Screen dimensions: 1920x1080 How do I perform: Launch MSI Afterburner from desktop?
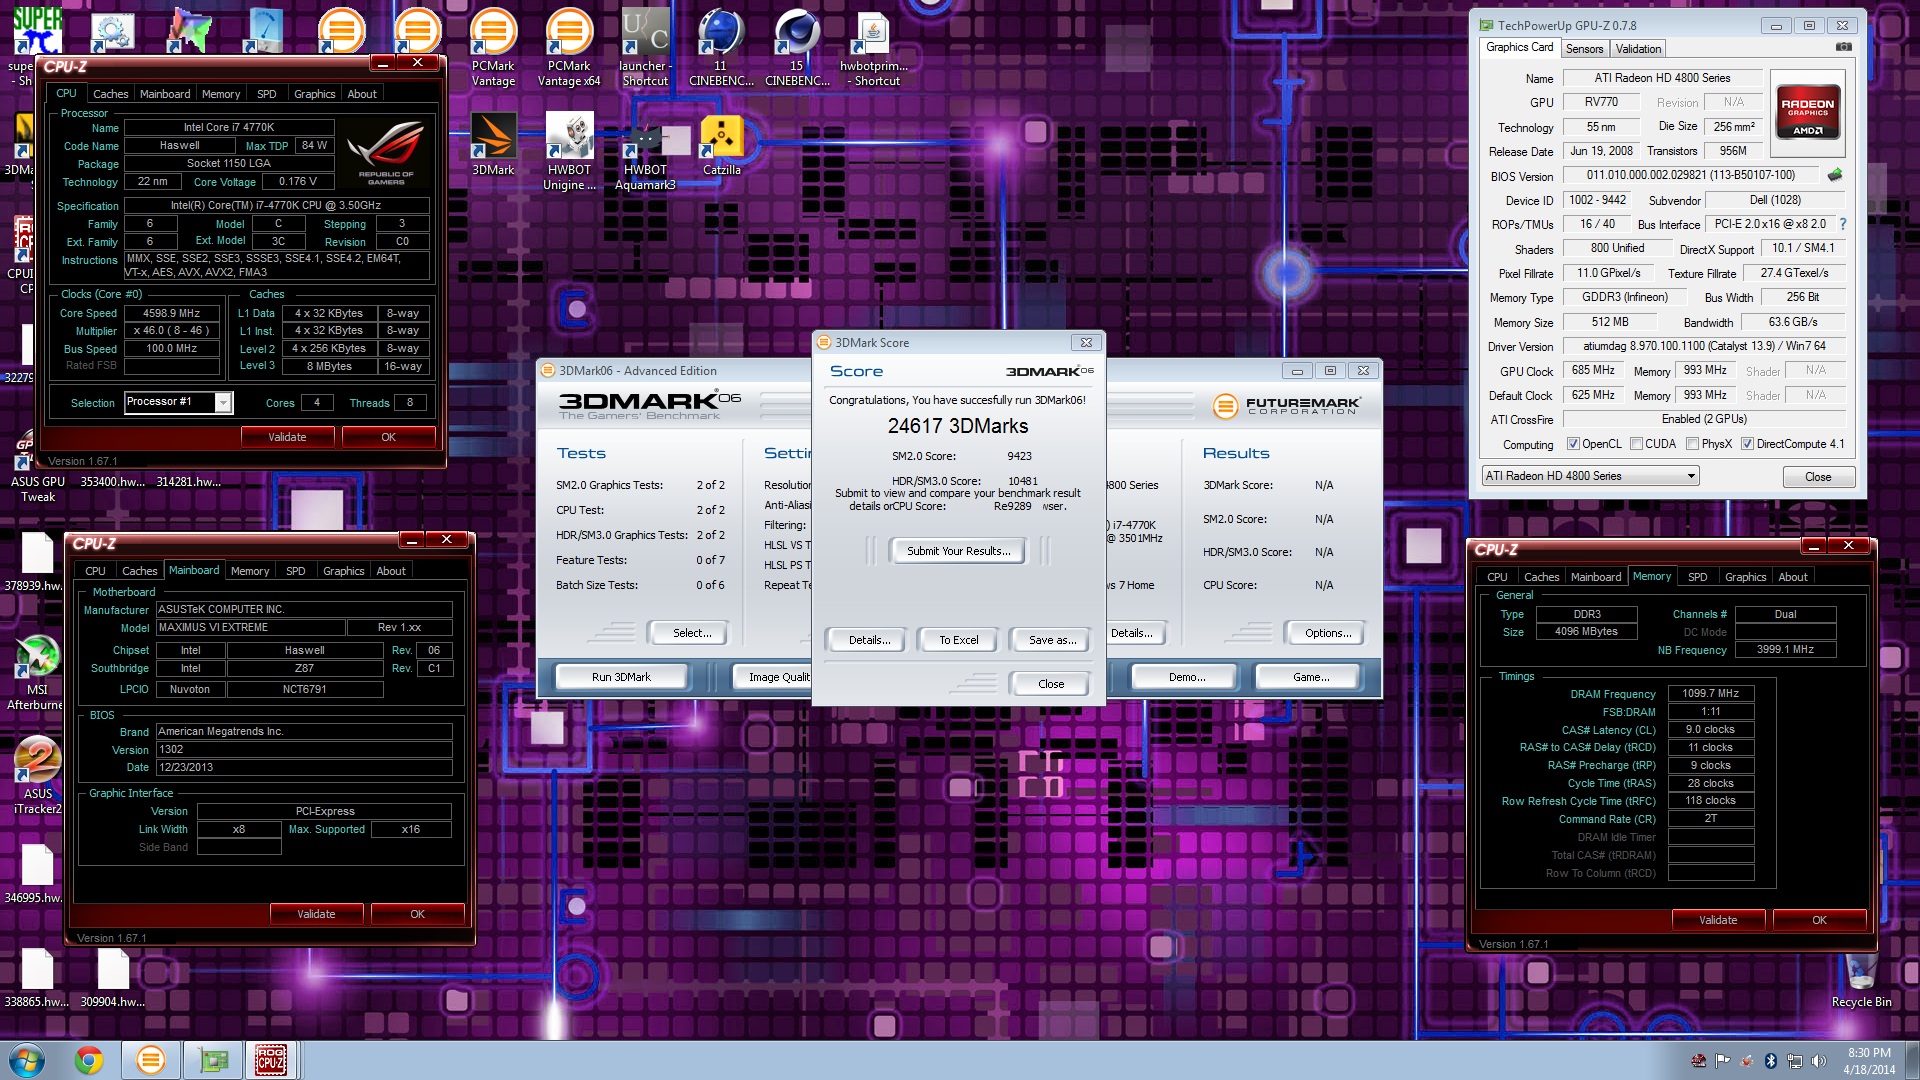tap(37, 673)
